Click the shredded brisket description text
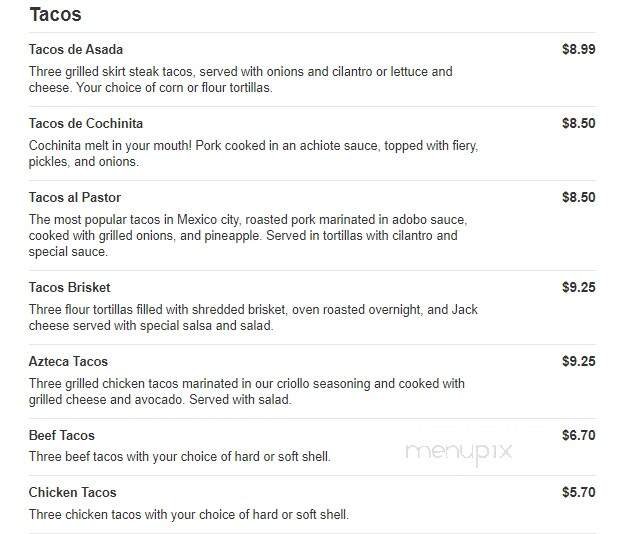638x534 pixels. pos(253,317)
